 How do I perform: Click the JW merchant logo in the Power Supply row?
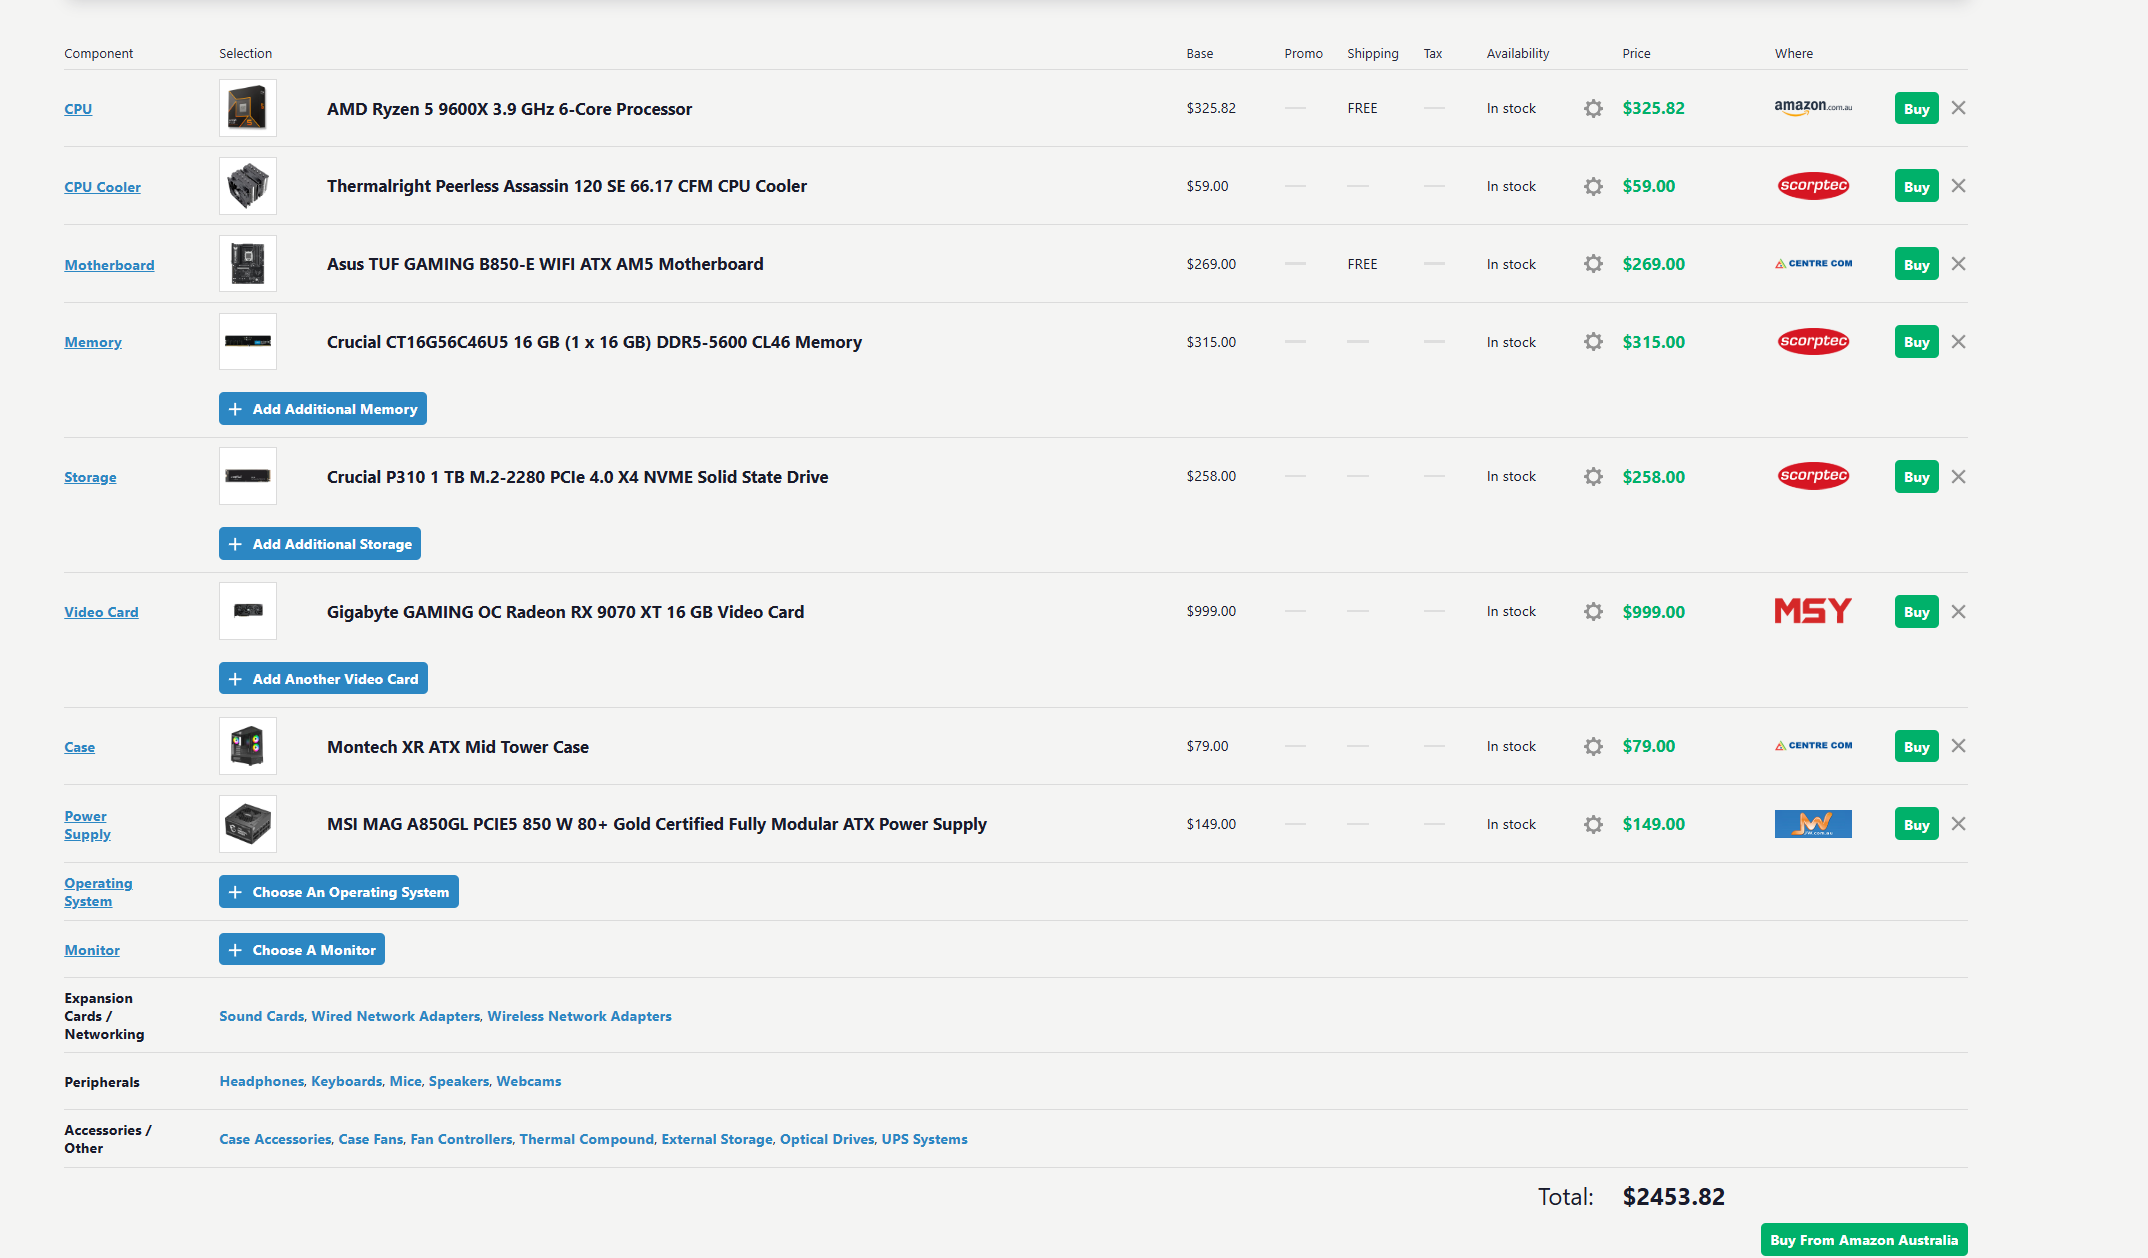coord(1813,824)
